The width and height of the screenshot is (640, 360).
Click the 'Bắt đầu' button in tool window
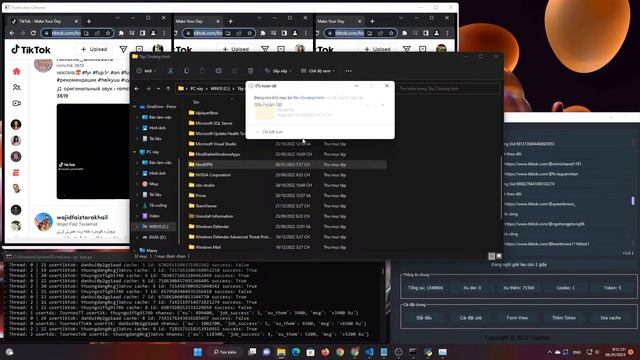pyautogui.click(x=424, y=317)
